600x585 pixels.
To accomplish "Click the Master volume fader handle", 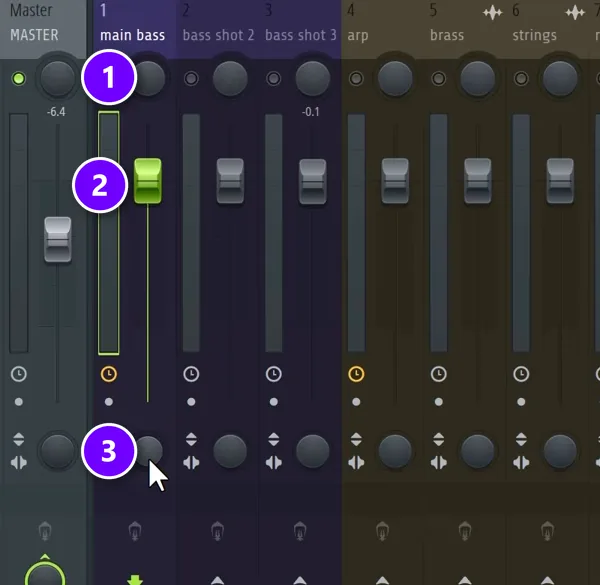I will (x=57, y=240).
